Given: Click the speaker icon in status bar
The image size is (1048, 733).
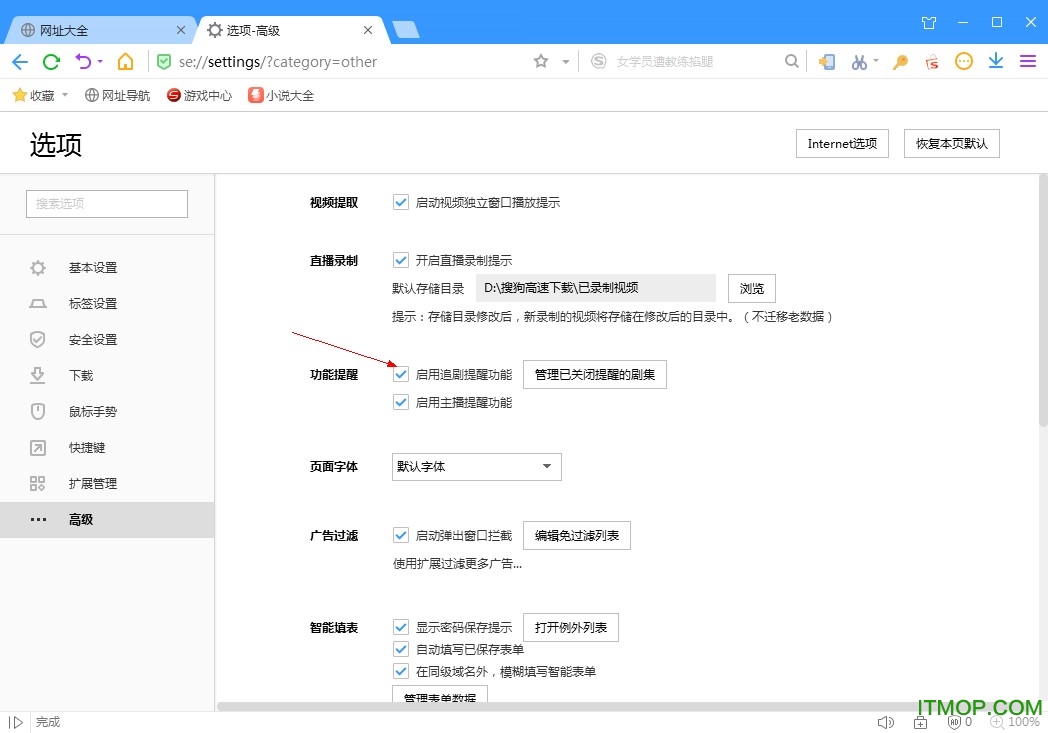Looking at the screenshot, I should (x=886, y=721).
